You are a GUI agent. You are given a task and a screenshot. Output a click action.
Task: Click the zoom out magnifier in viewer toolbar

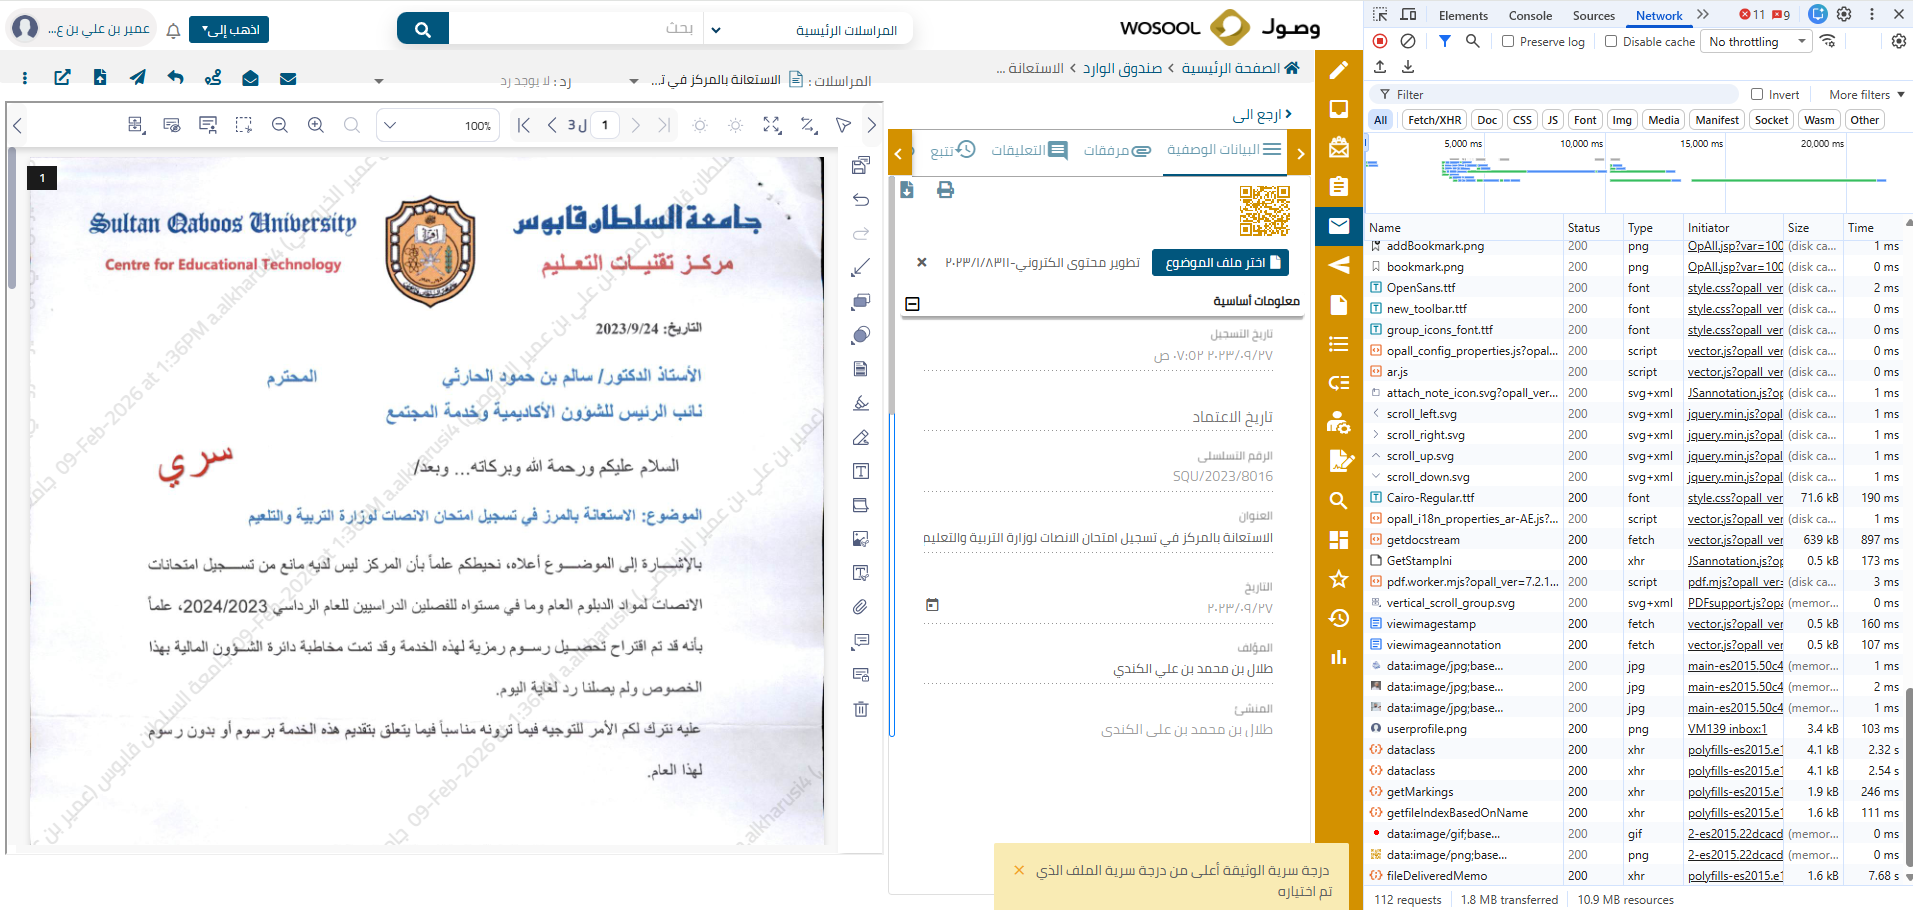pos(280,125)
